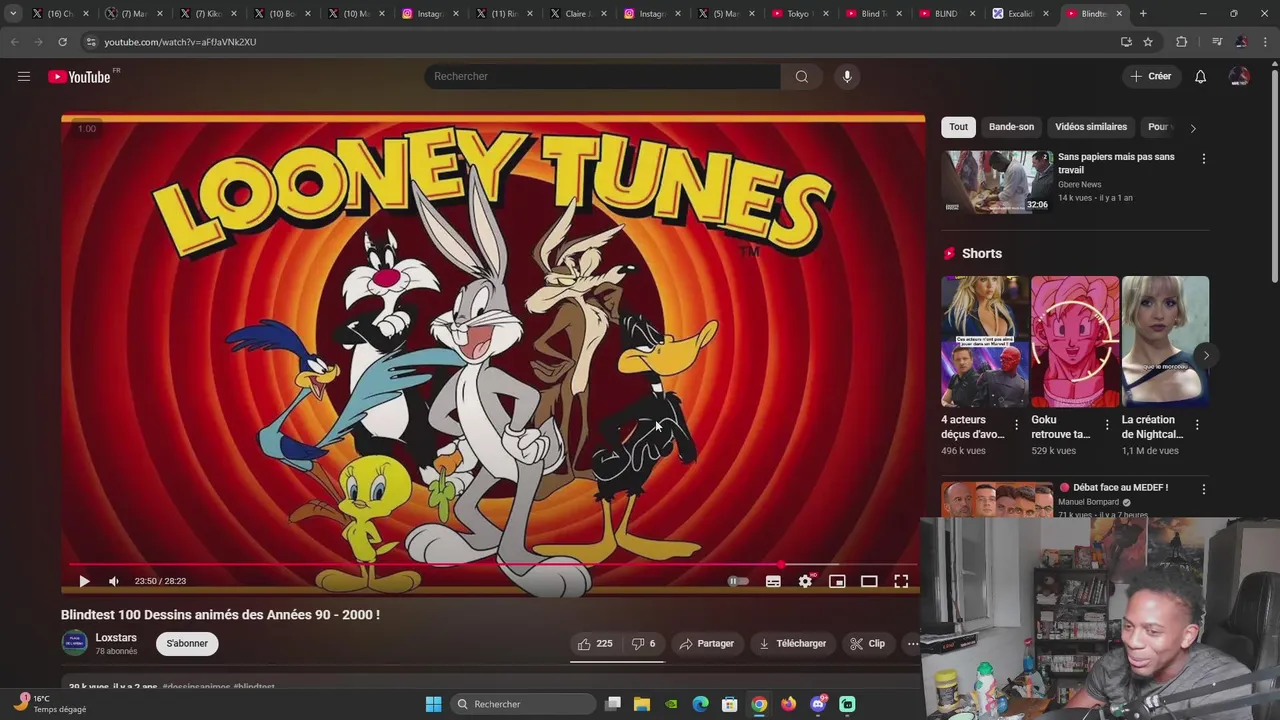Click the #dessinsanimes hashtag link
The image size is (1280, 720).
click(x=196, y=687)
